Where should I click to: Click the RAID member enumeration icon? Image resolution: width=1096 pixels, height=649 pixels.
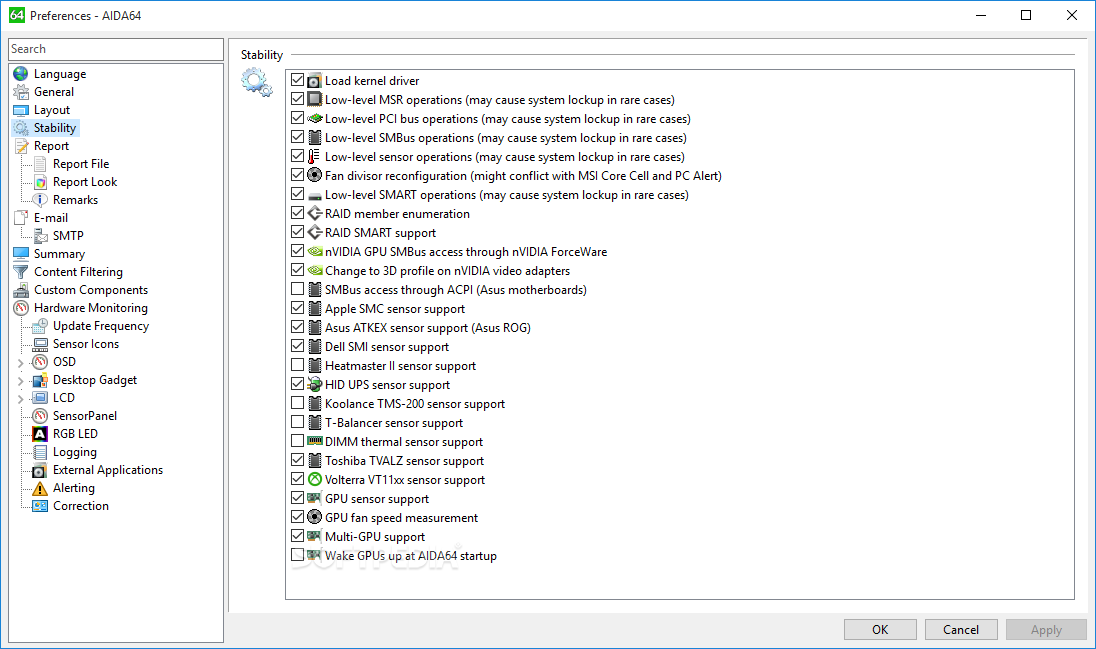(315, 213)
